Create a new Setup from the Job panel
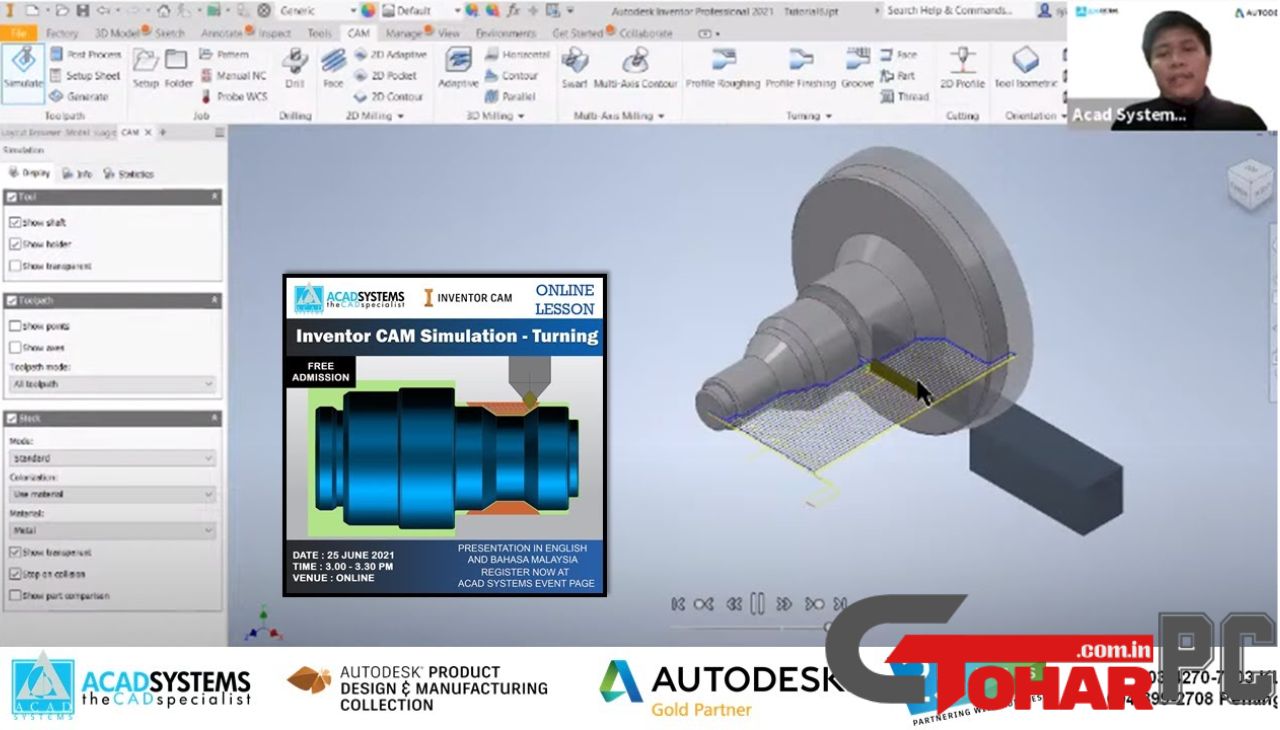This screenshot has width=1280, height=730. pyautogui.click(x=146, y=70)
